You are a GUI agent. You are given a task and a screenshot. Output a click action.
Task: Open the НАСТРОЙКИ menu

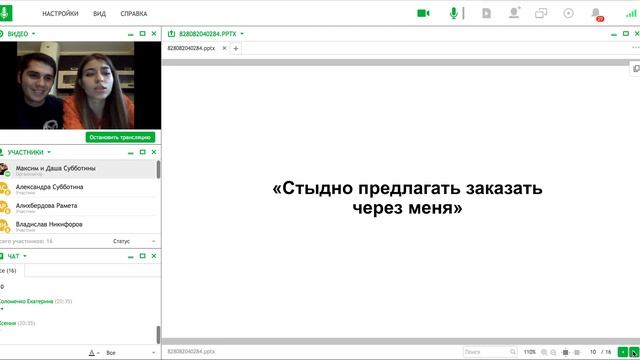(60, 13)
